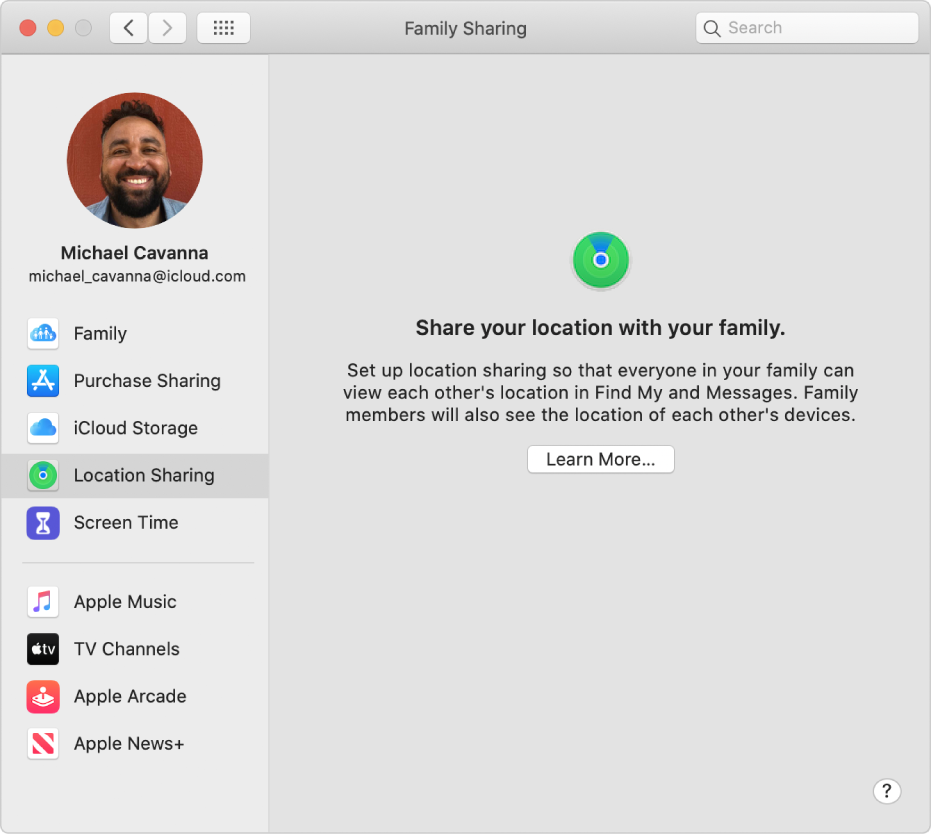This screenshot has width=931, height=835.
Task: Minimize the window with yellow button
Action: click(56, 28)
